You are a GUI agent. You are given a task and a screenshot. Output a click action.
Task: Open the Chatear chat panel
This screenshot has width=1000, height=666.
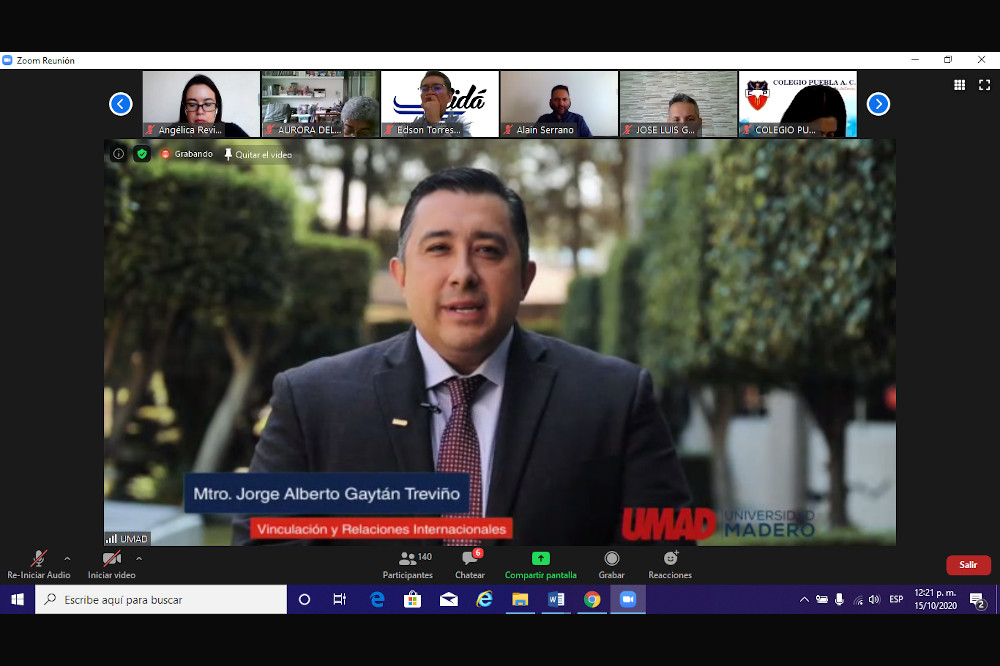(x=469, y=560)
